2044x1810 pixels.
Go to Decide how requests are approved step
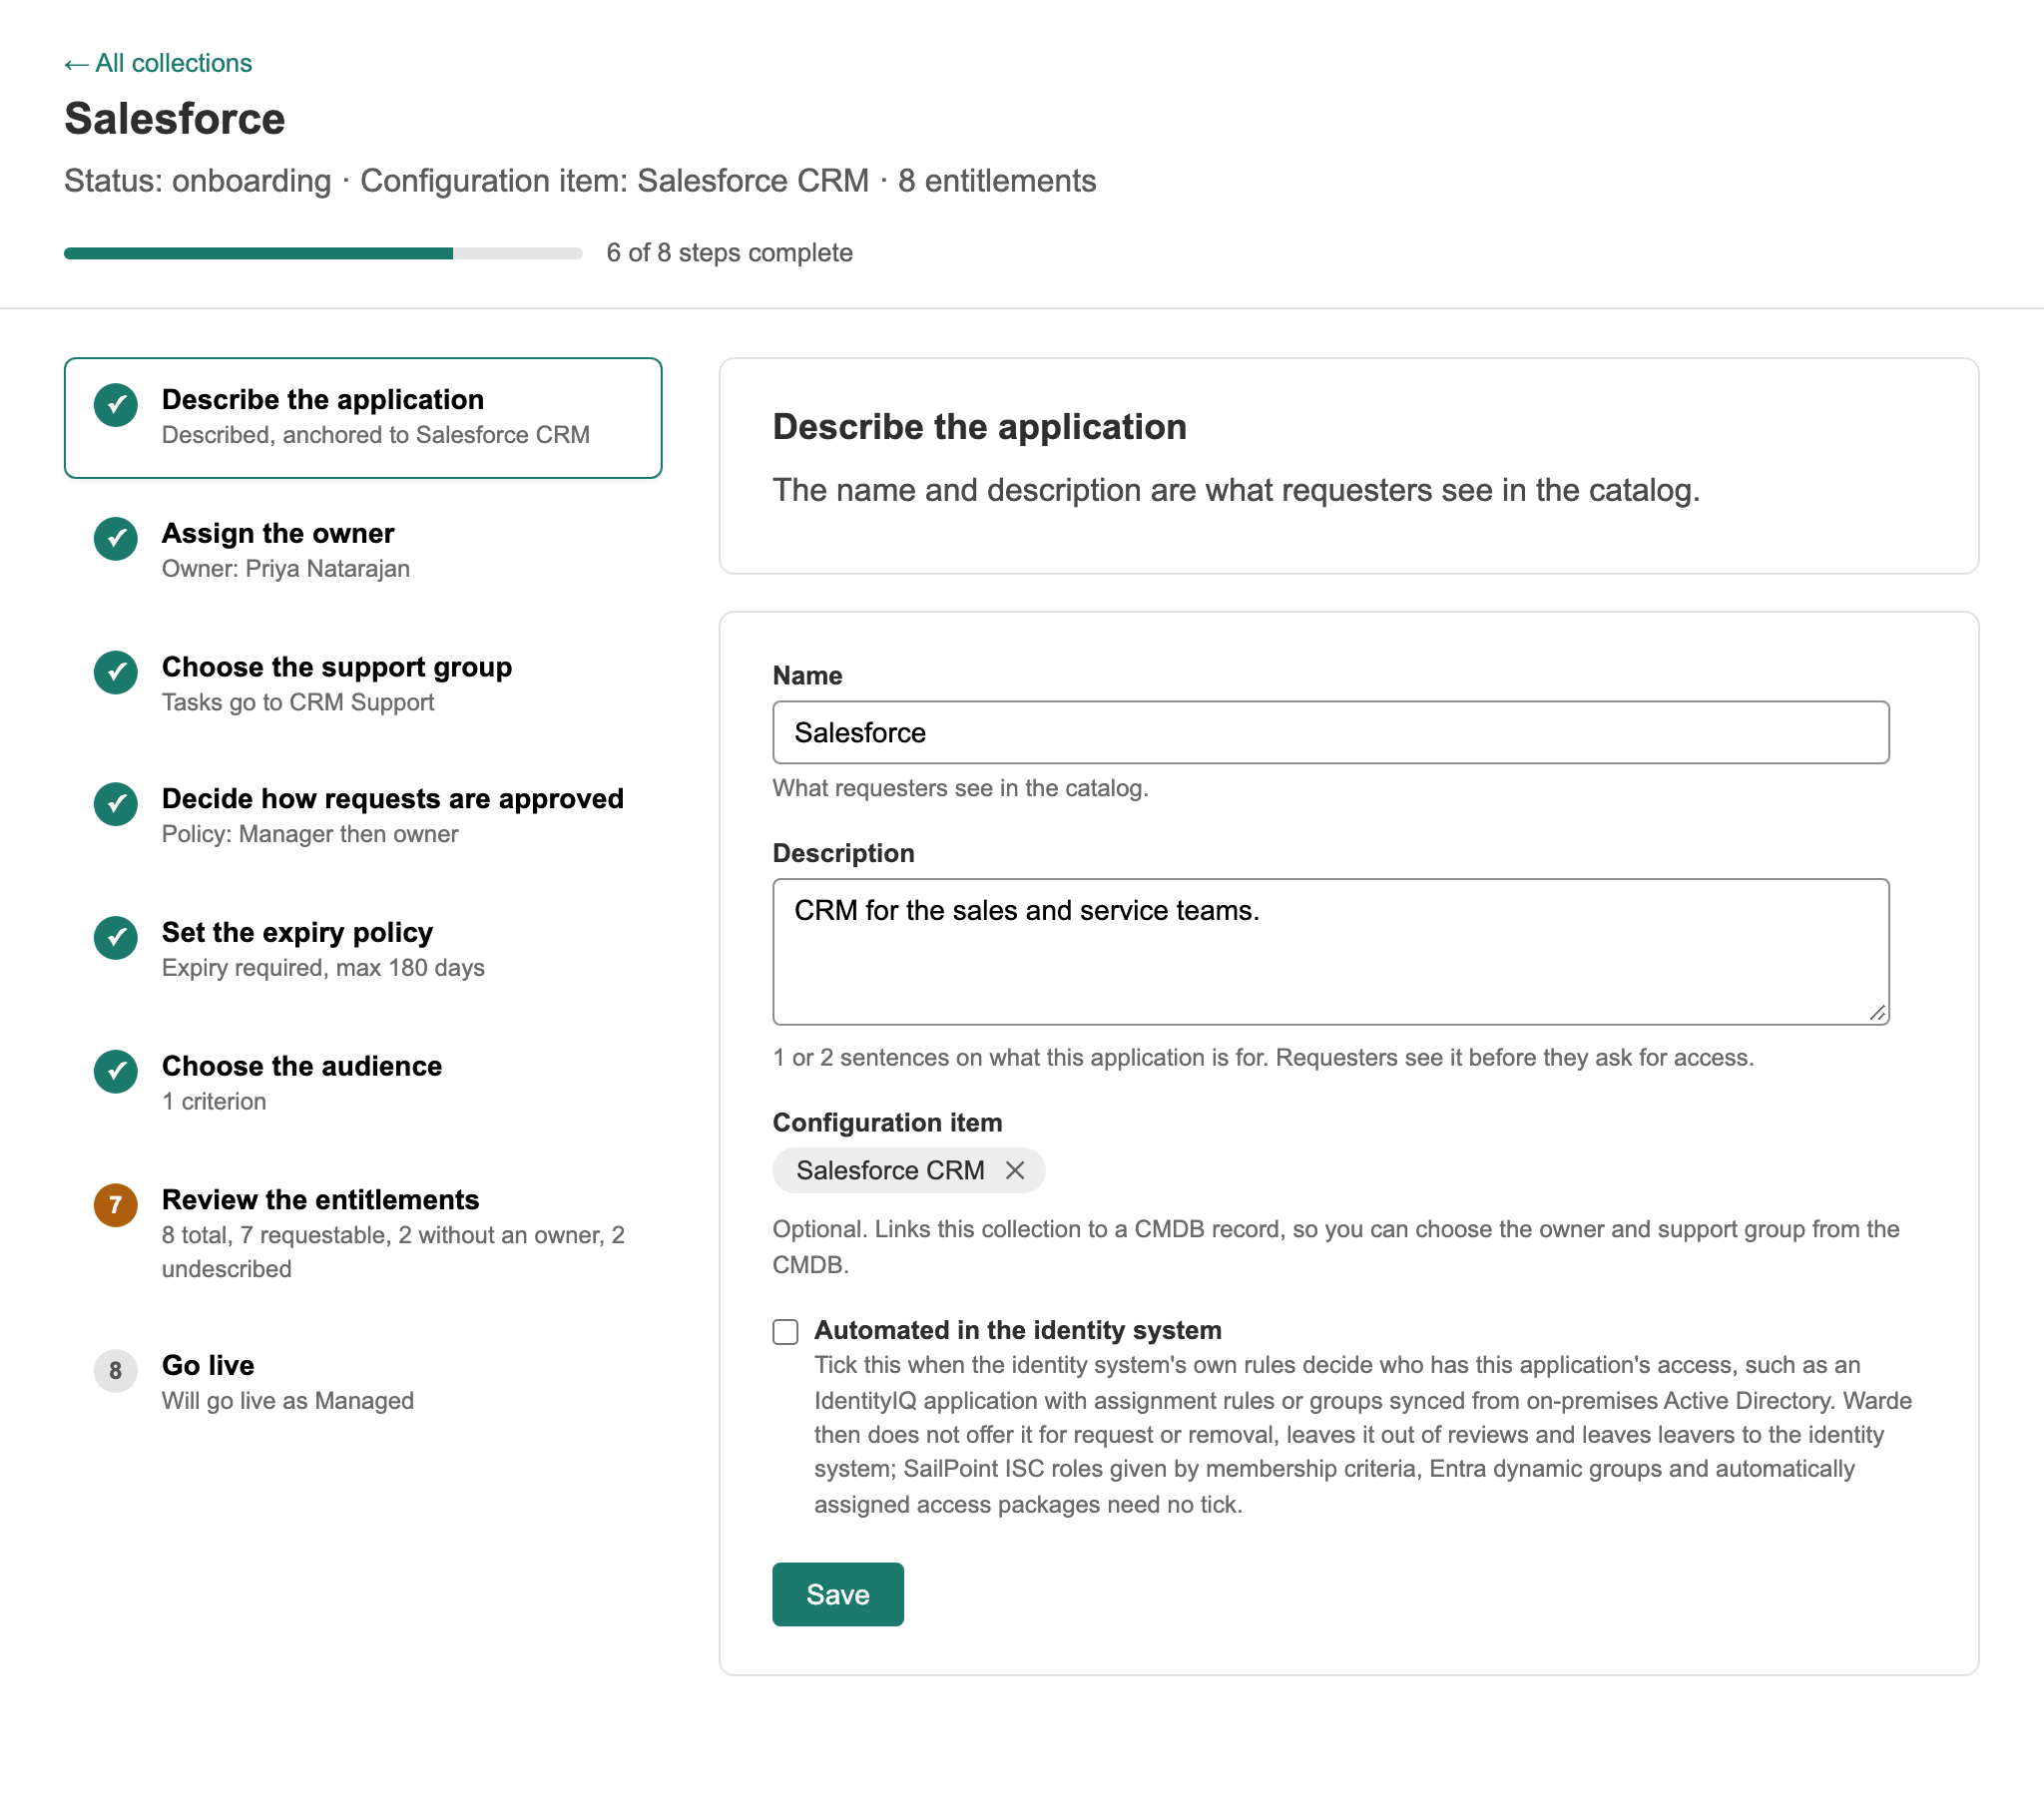[x=363, y=816]
